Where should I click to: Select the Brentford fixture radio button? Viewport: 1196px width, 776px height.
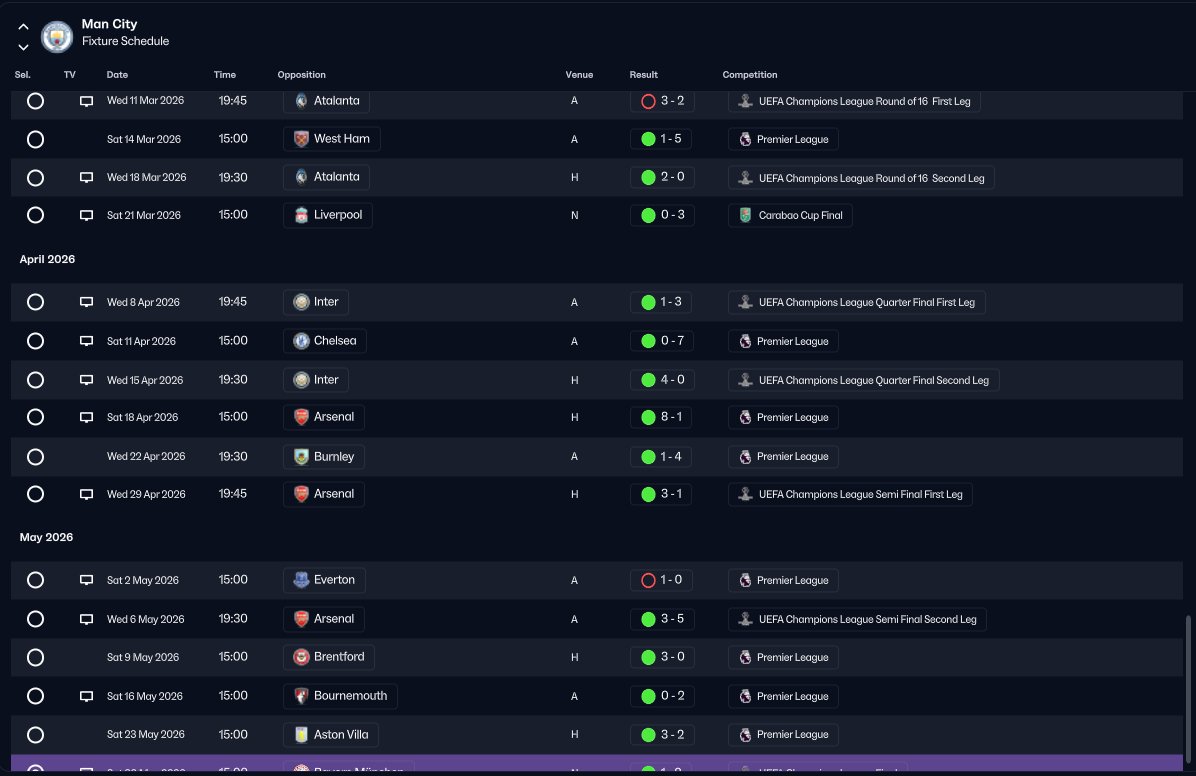[35, 657]
